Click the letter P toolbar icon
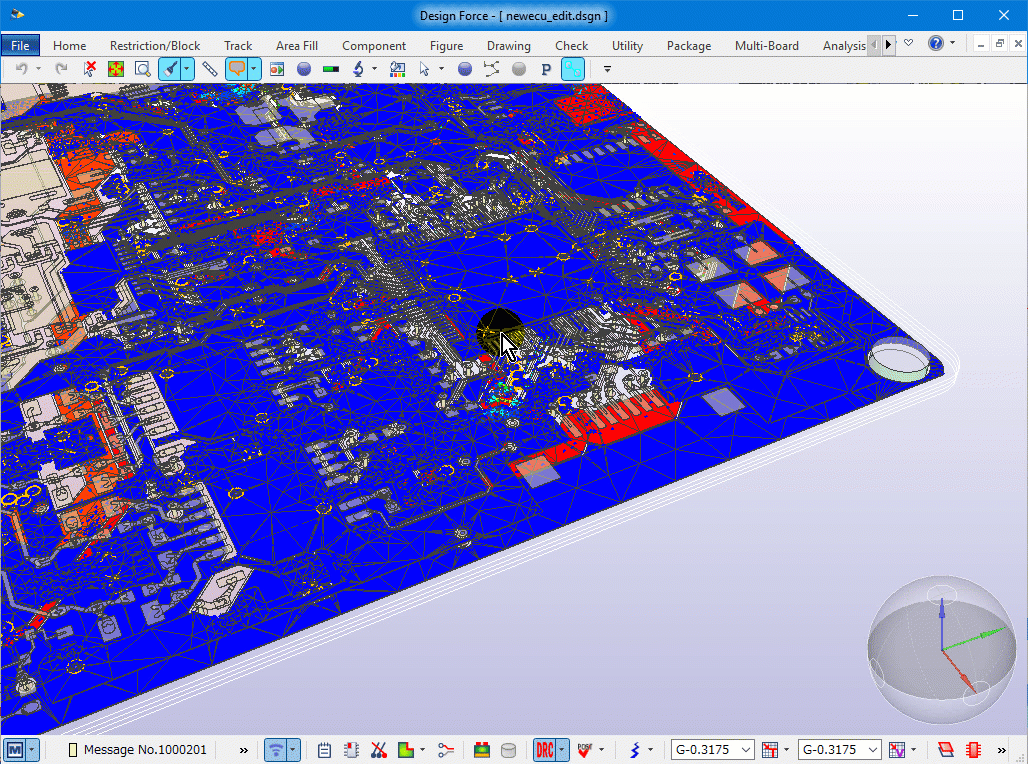This screenshot has width=1028, height=764. (x=546, y=69)
